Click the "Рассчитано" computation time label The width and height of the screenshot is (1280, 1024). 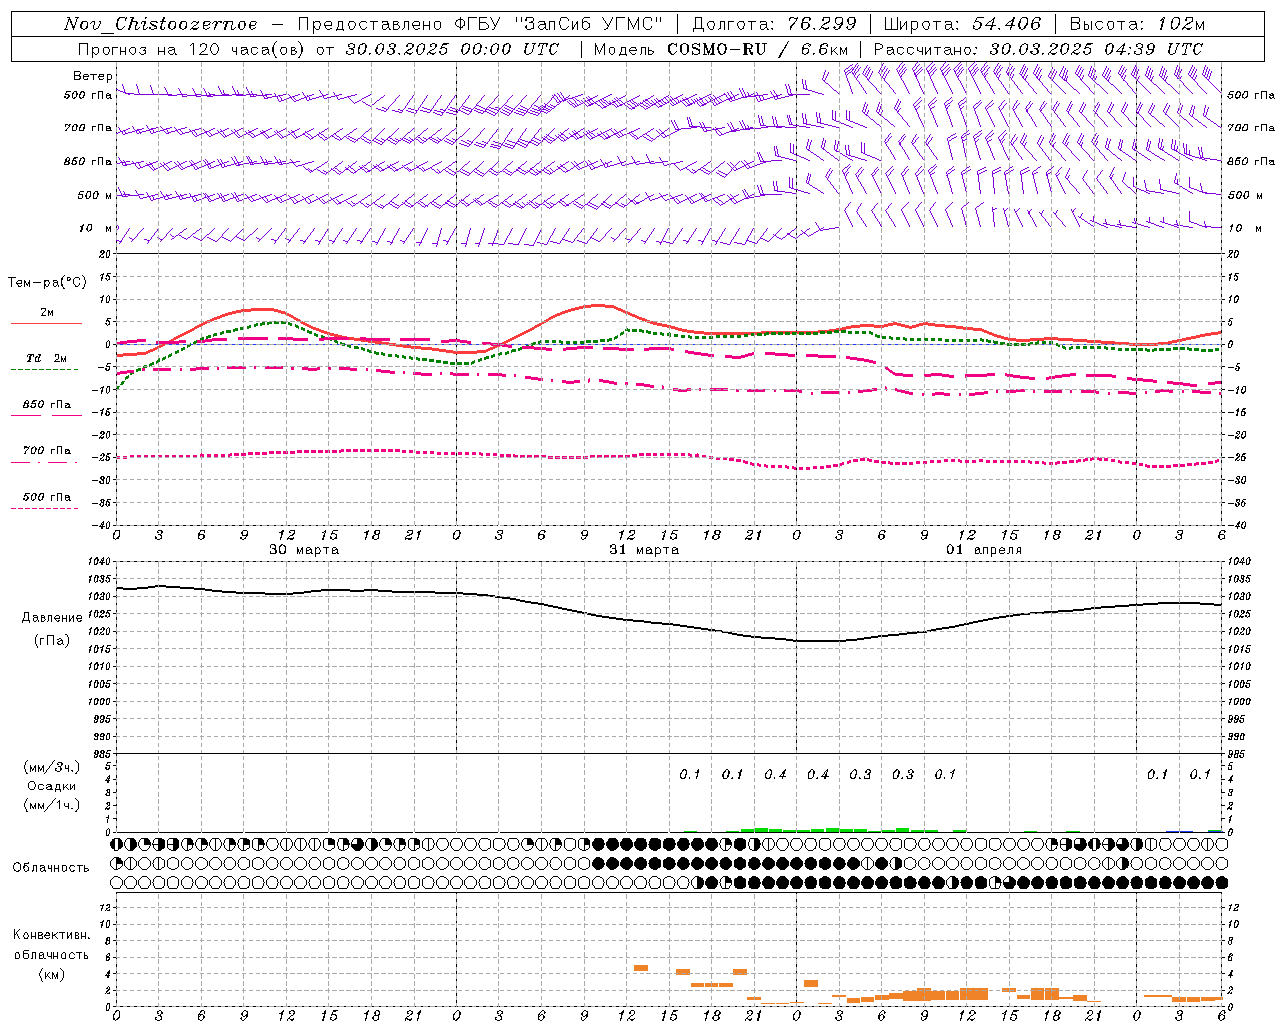(x=926, y=49)
